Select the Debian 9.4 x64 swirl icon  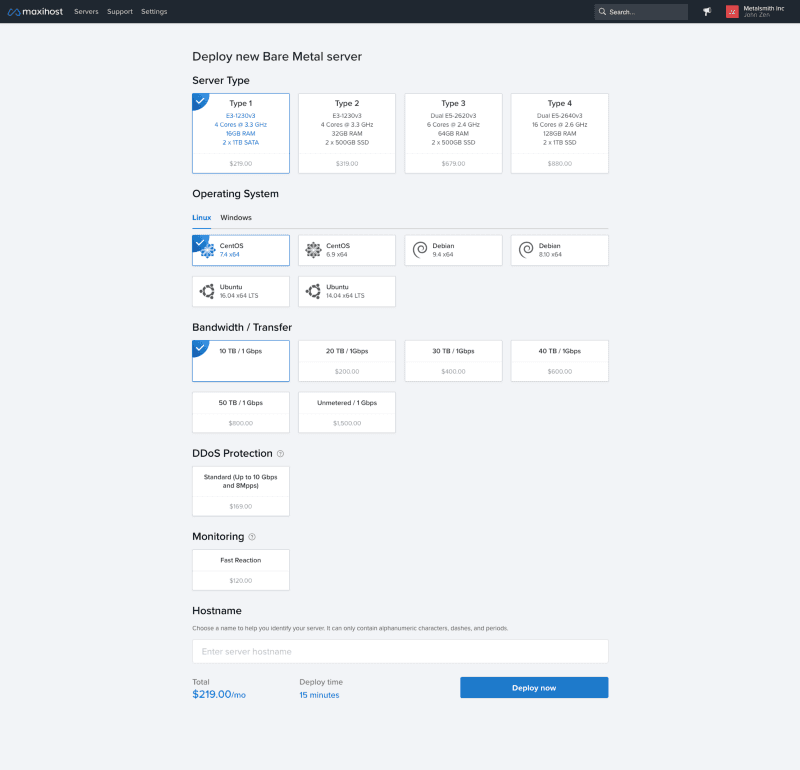(x=421, y=249)
